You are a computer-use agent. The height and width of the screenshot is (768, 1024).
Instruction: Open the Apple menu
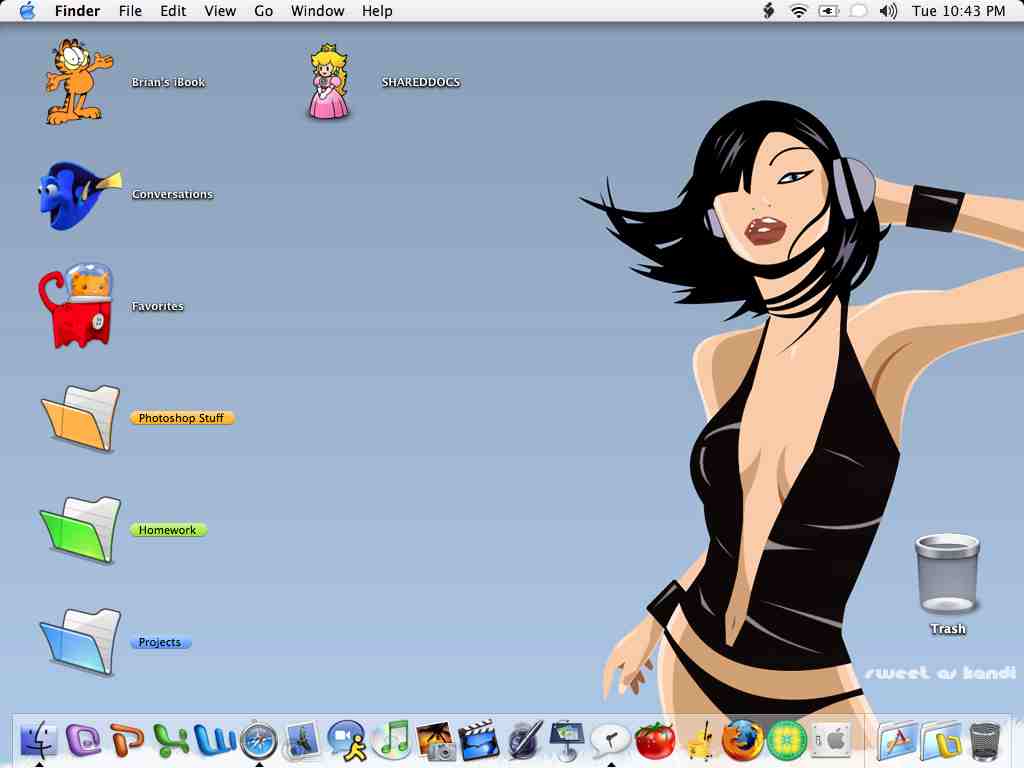tap(27, 11)
